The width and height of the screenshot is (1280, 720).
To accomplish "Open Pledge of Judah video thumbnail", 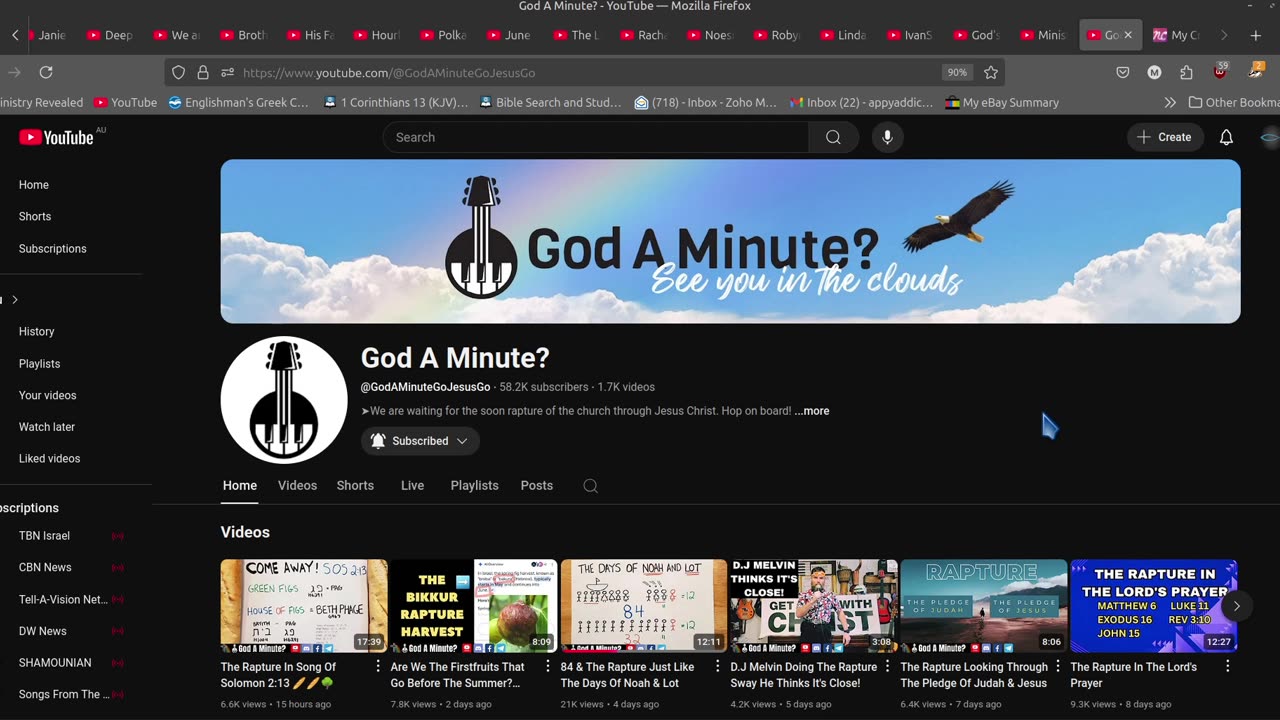I will tap(984, 606).
